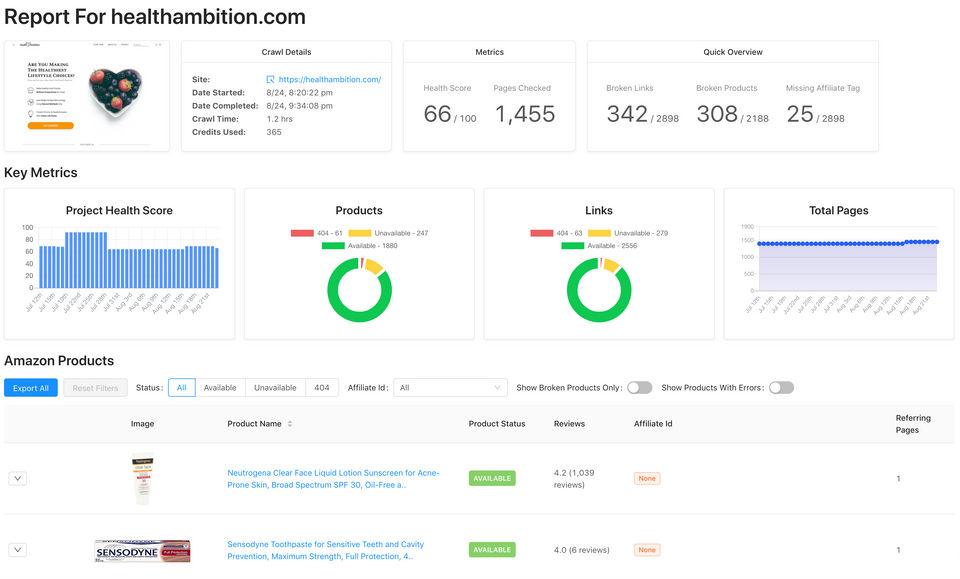Click the None affiliate tag in Sensodyne row
960x579 pixels.
point(647,550)
